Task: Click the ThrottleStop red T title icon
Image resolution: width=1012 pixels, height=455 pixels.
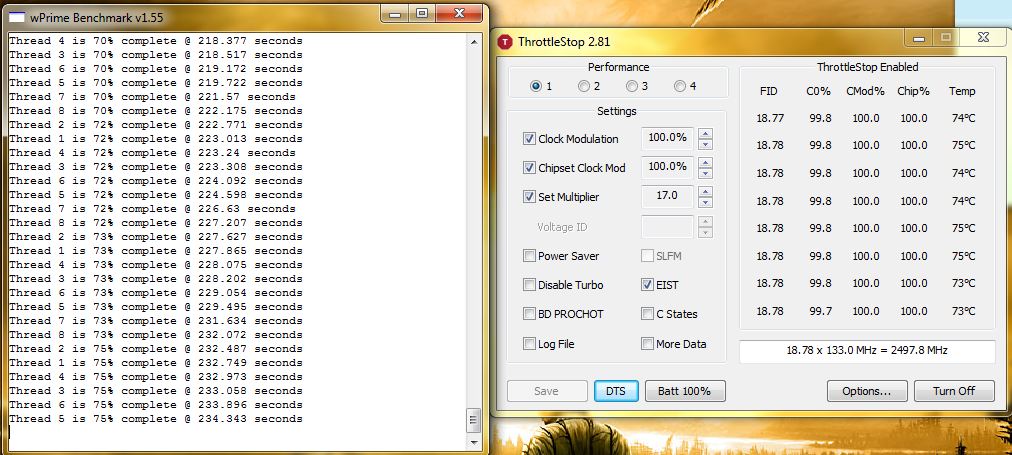Action: [x=504, y=42]
